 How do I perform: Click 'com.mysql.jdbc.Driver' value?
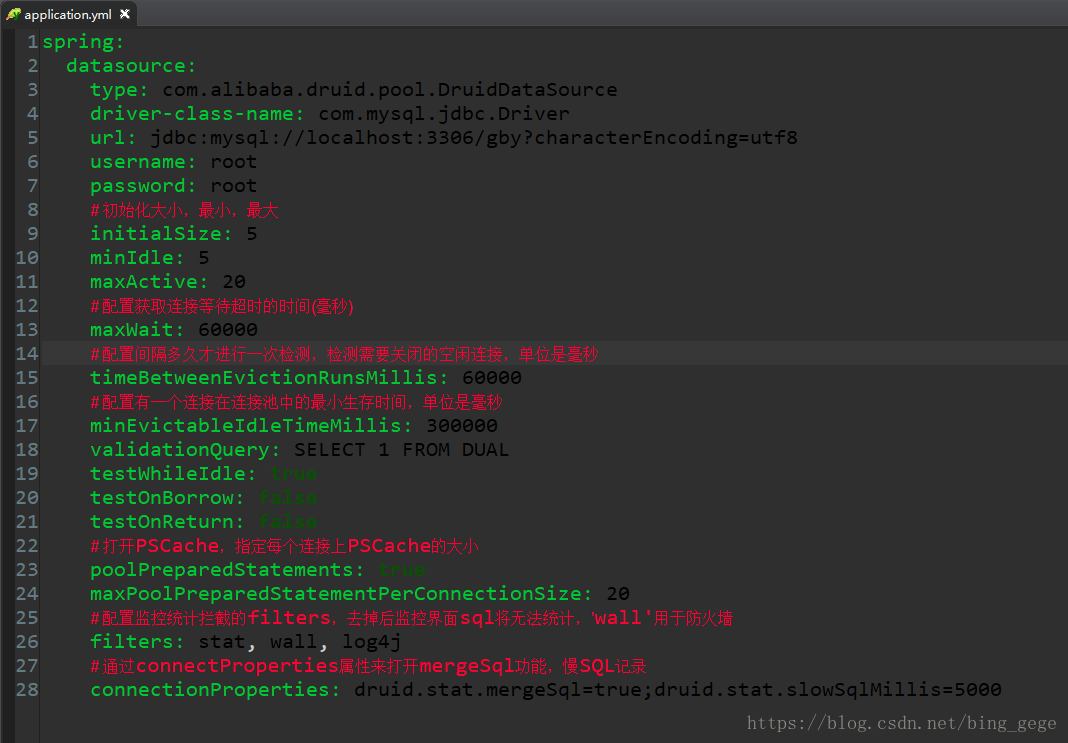click(443, 114)
